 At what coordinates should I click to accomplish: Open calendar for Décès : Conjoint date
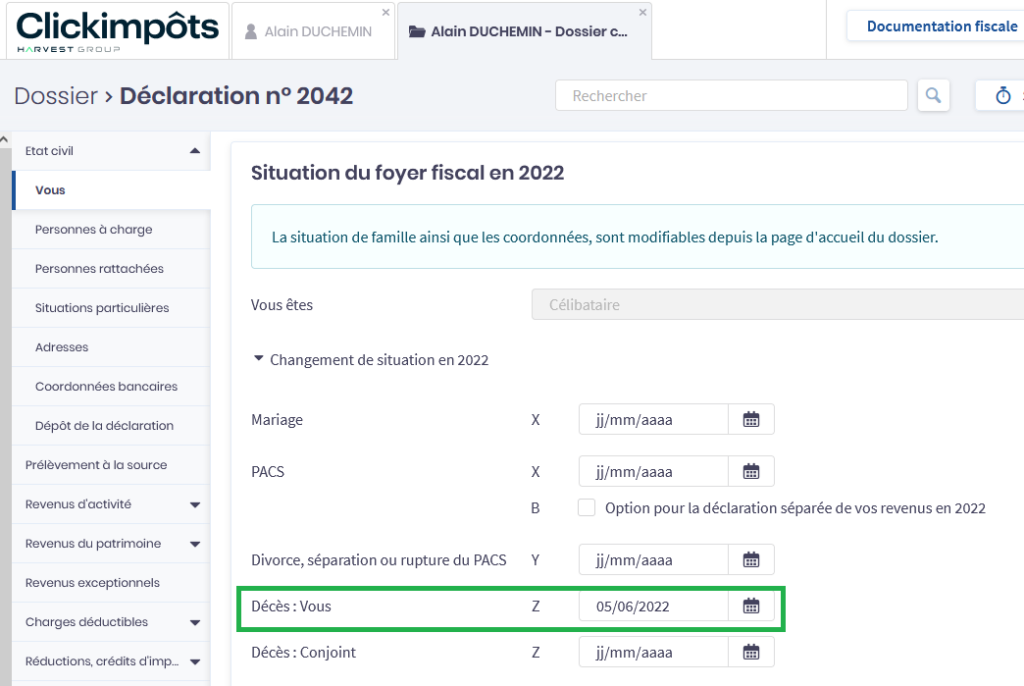pos(751,652)
